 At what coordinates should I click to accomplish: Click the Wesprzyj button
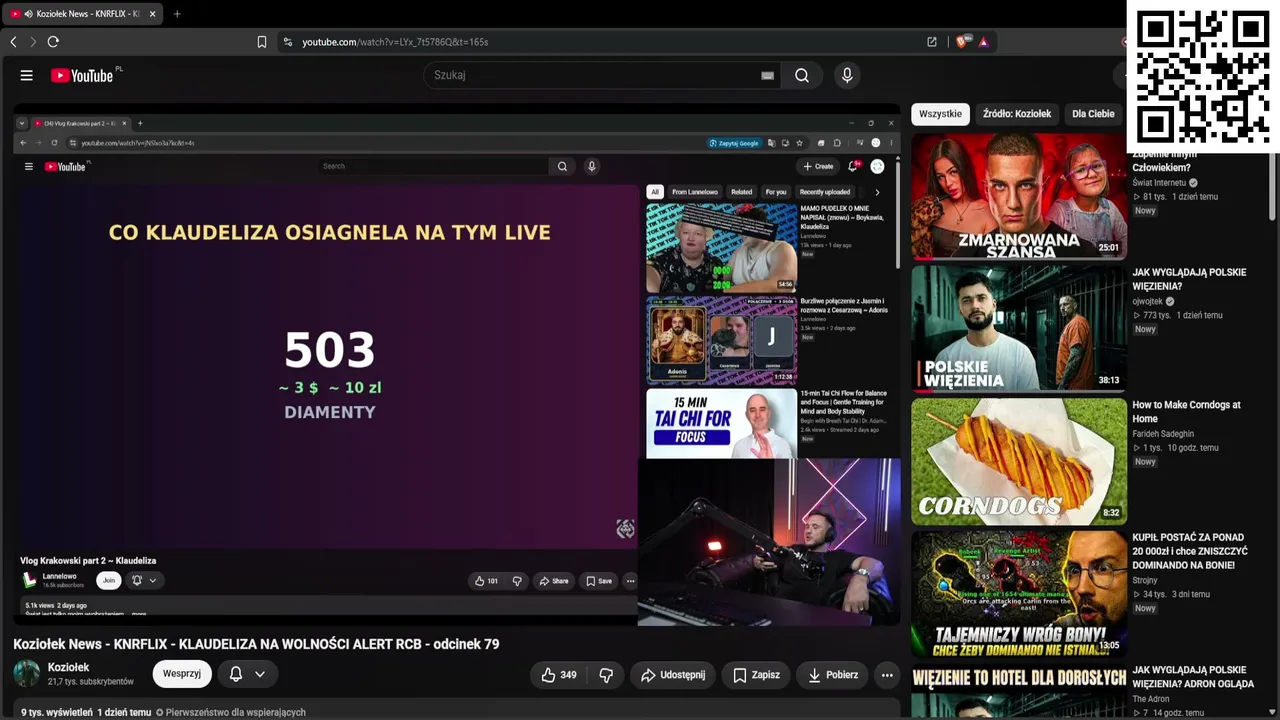click(182, 674)
